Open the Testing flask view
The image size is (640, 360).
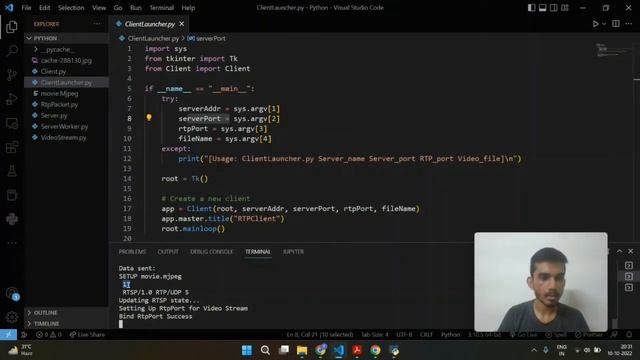click(x=12, y=171)
